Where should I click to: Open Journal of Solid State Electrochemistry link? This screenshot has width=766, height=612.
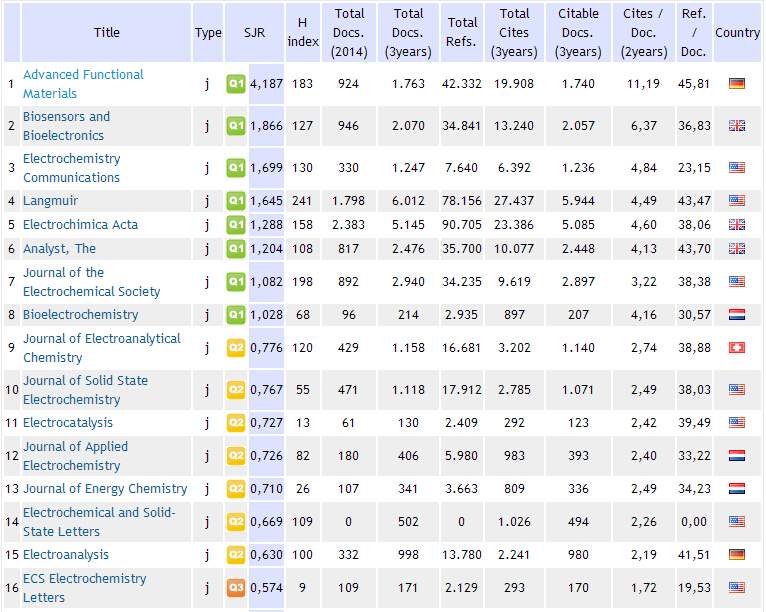pyautogui.click(x=85, y=390)
